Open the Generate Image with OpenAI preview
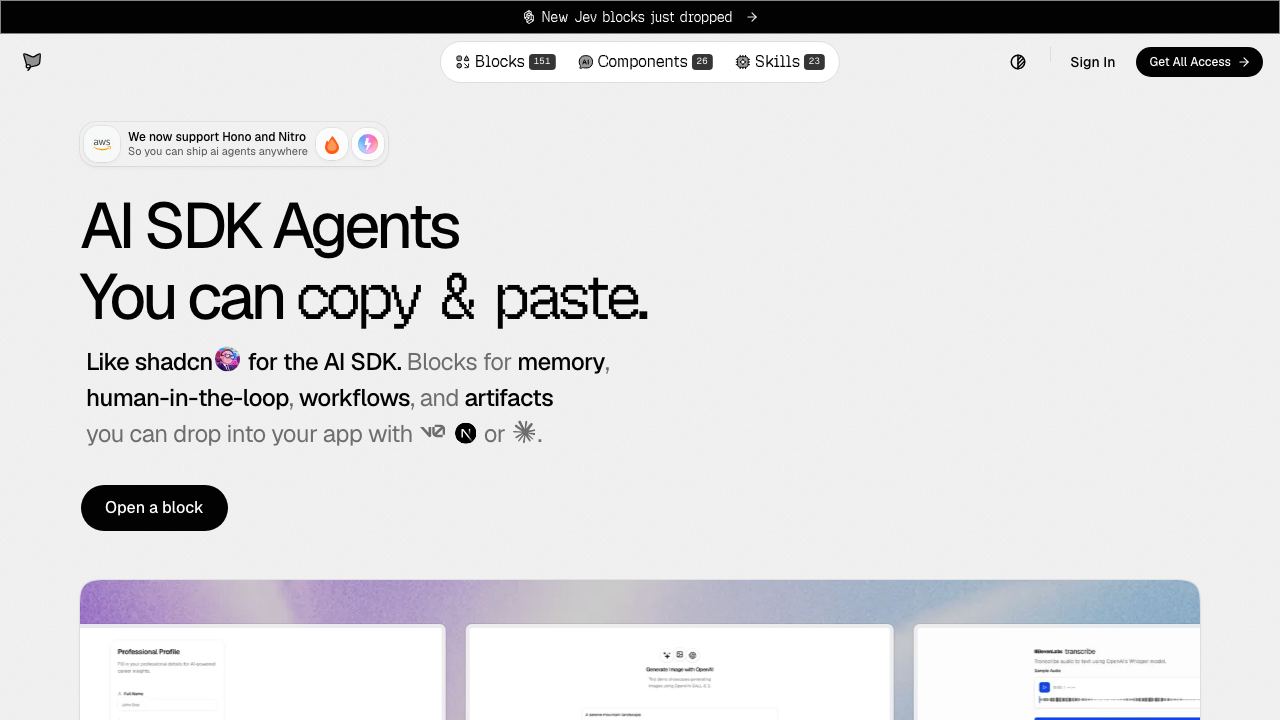Image resolution: width=1280 pixels, height=720 pixels. (680, 672)
